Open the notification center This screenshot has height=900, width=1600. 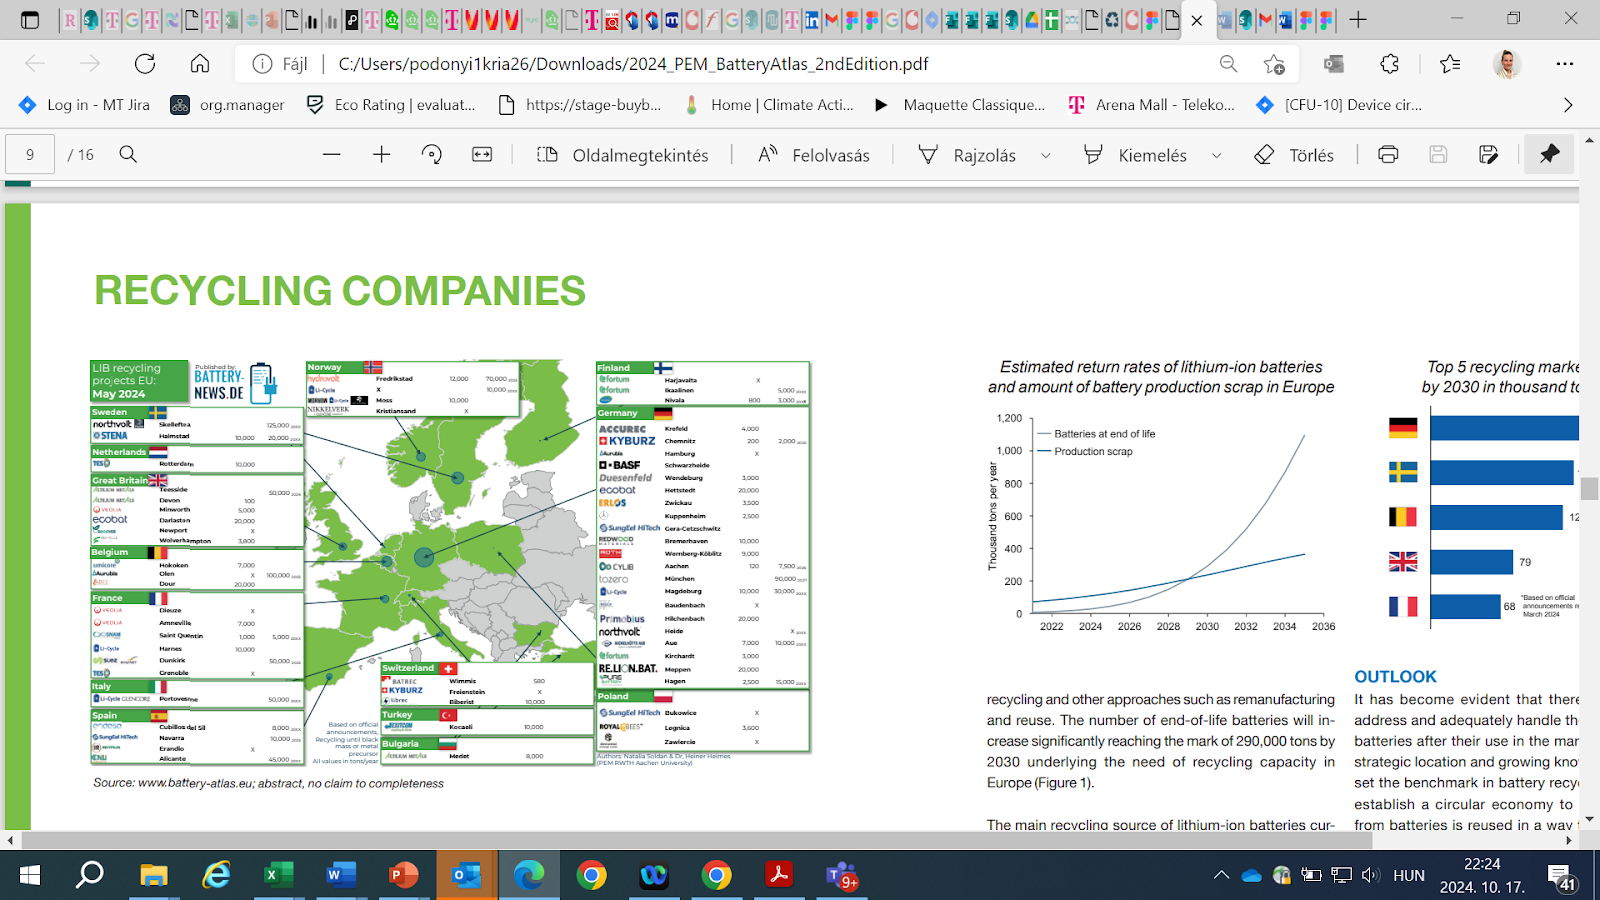(1562, 877)
